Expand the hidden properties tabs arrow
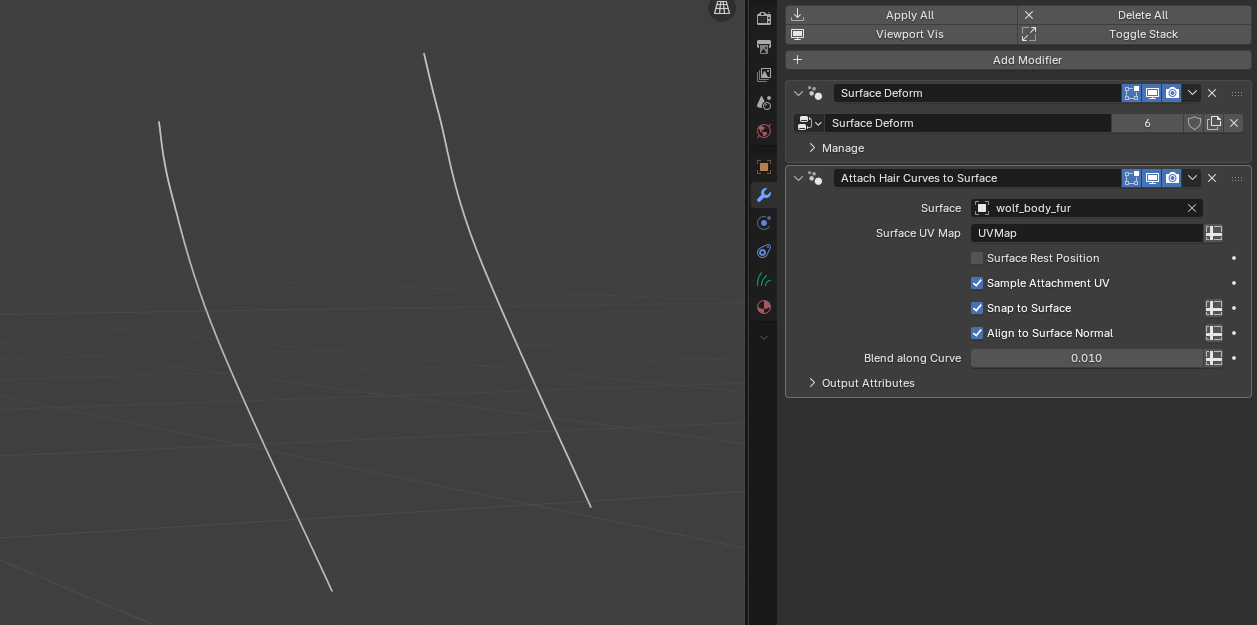 point(764,338)
